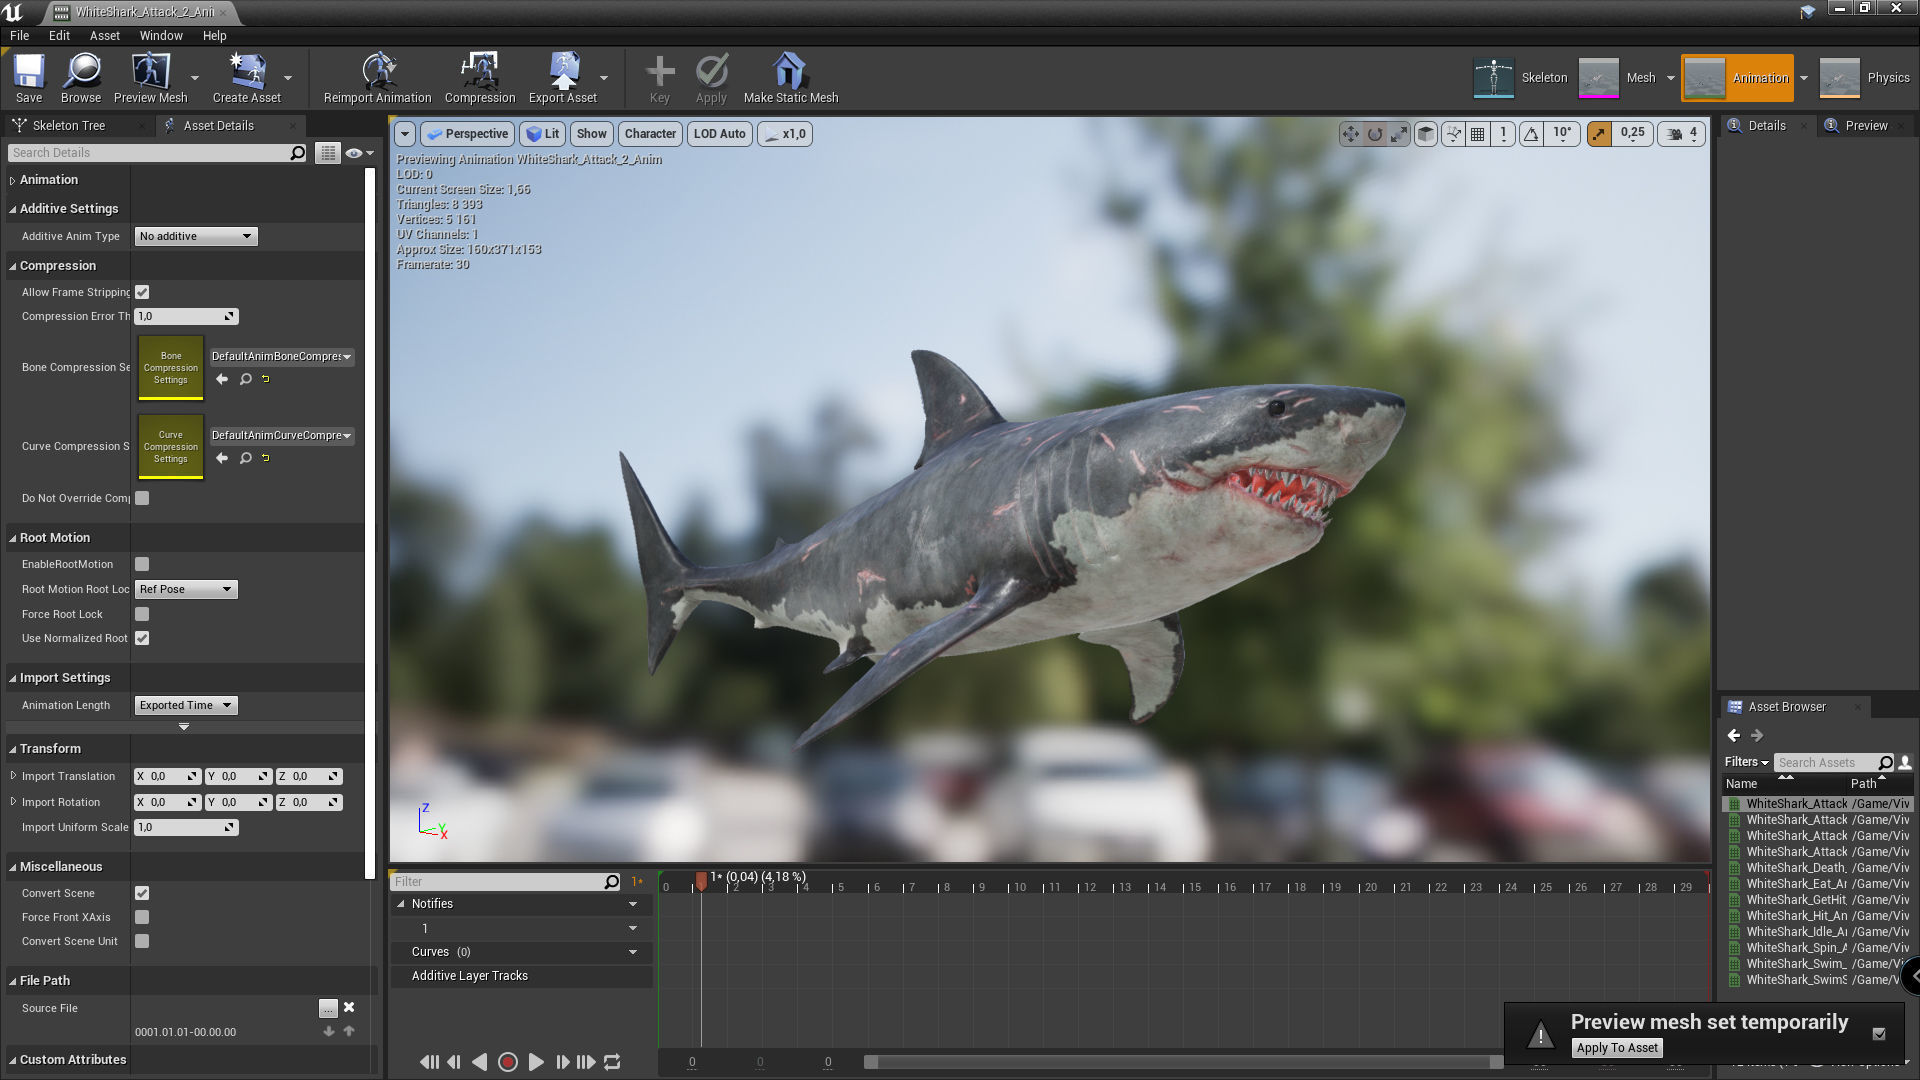Toggle surface snapping in viewport

1453,134
